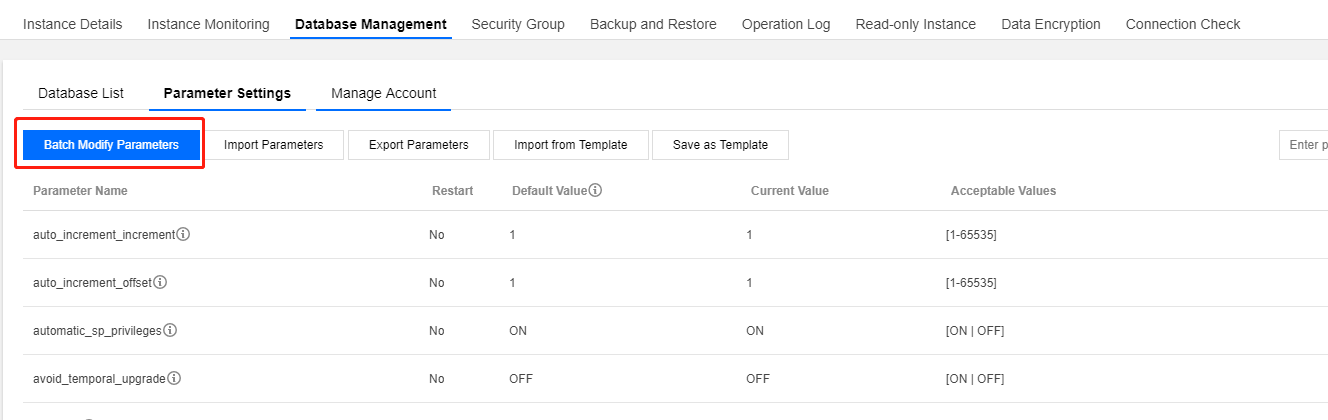This screenshot has width=1328, height=420.
Task: Open the Operation Log tab
Action: click(786, 24)
